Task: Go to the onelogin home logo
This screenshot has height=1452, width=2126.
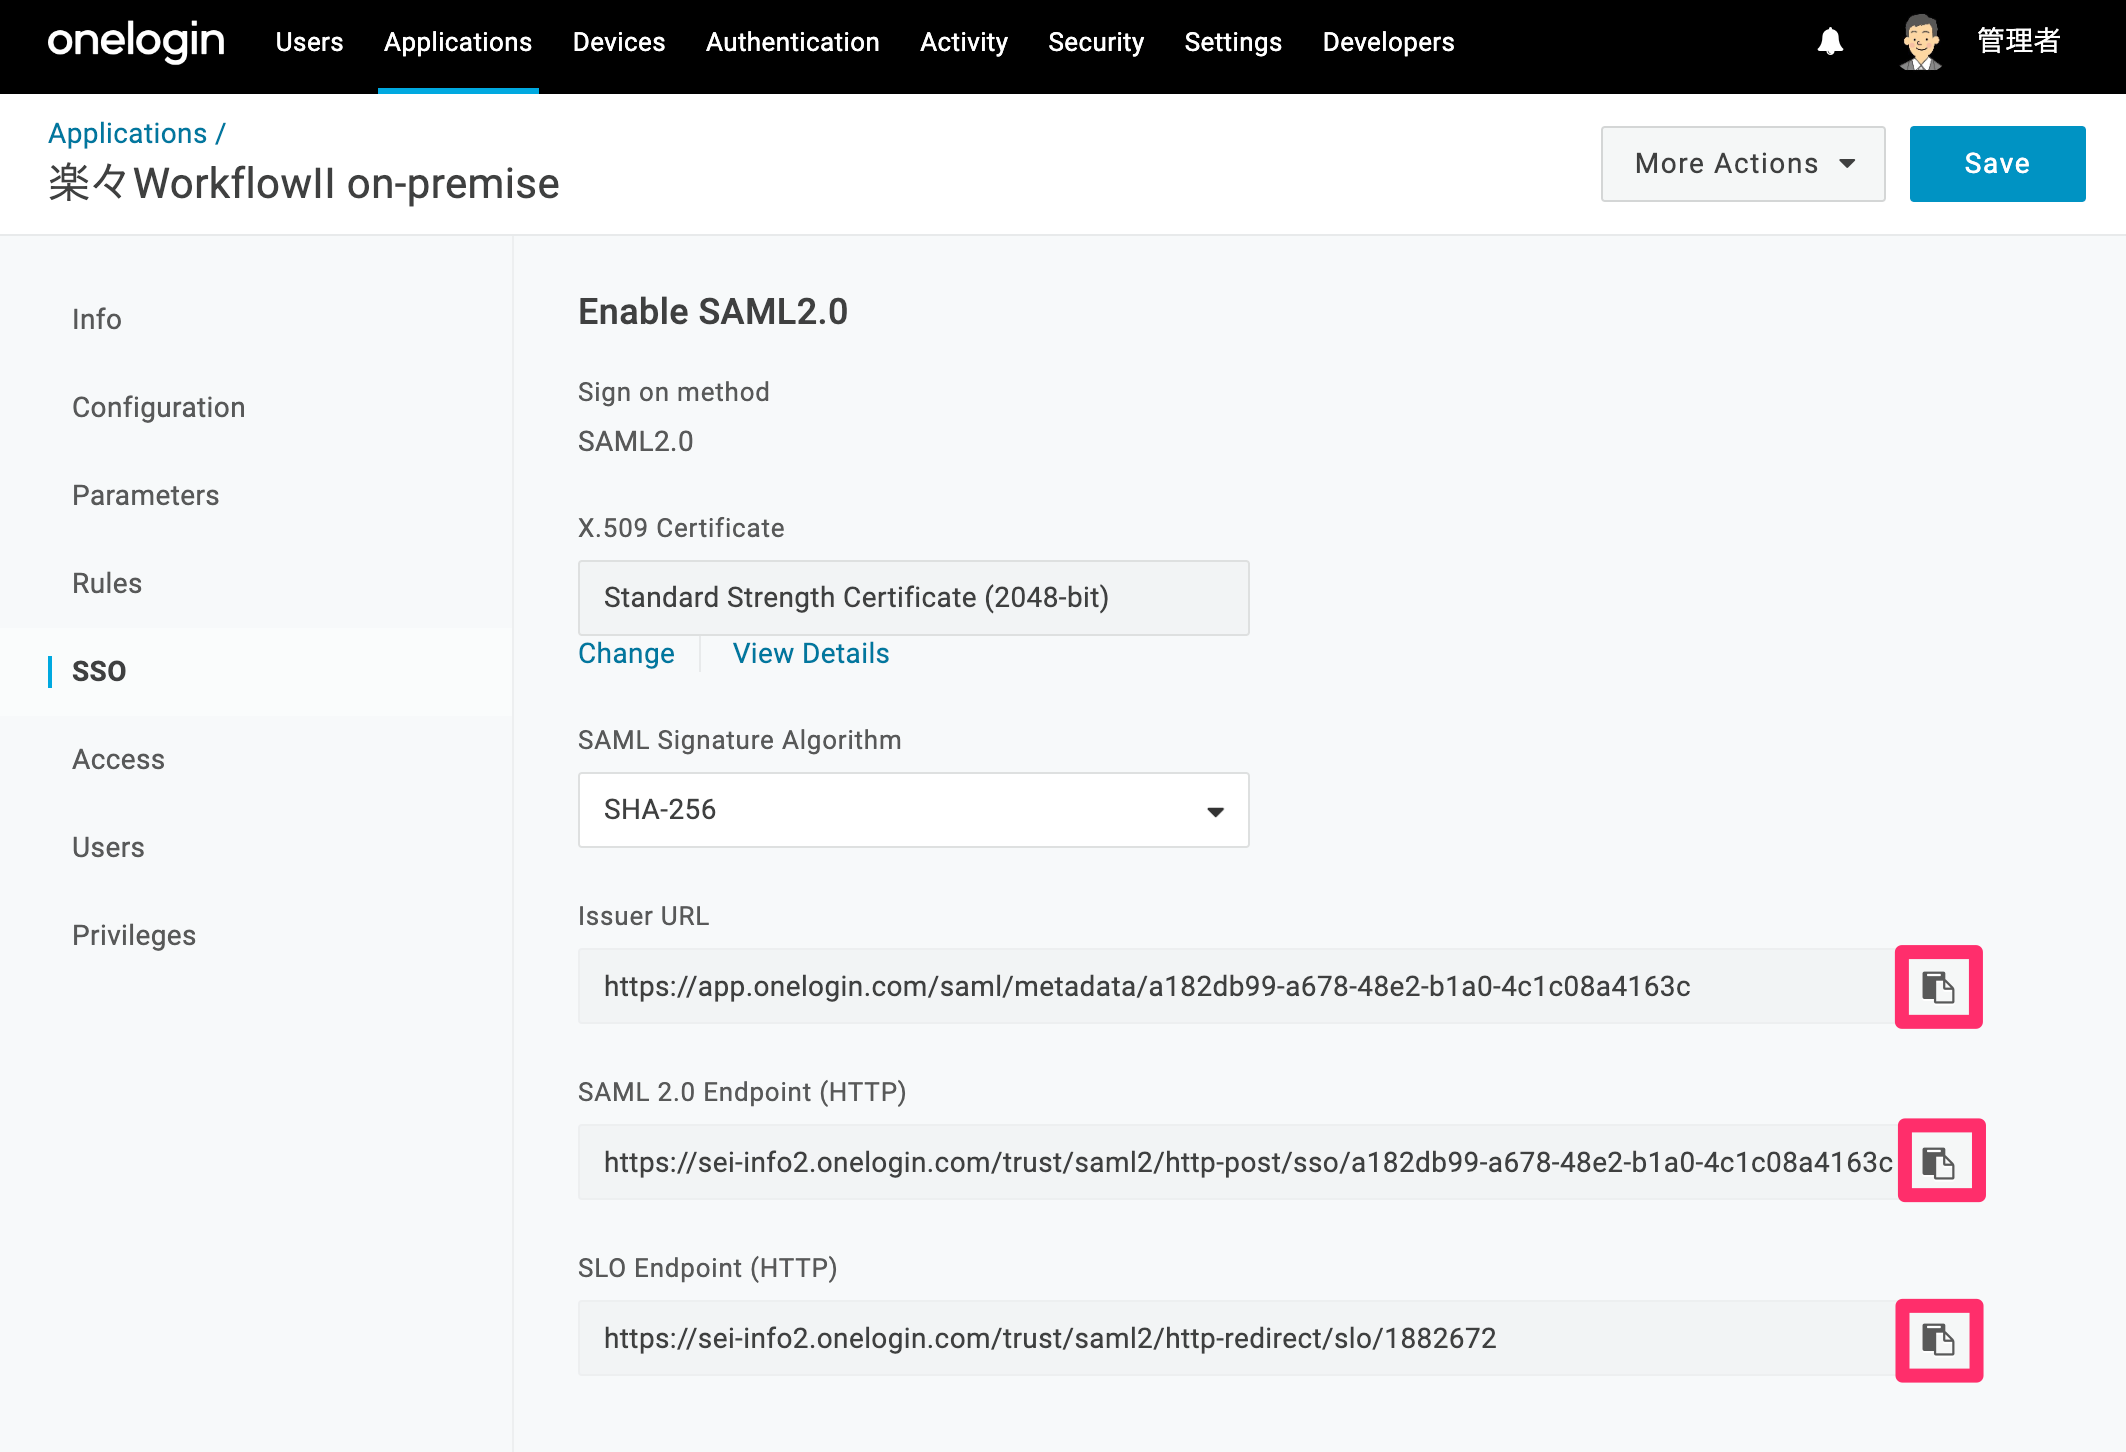Action: 136,42
